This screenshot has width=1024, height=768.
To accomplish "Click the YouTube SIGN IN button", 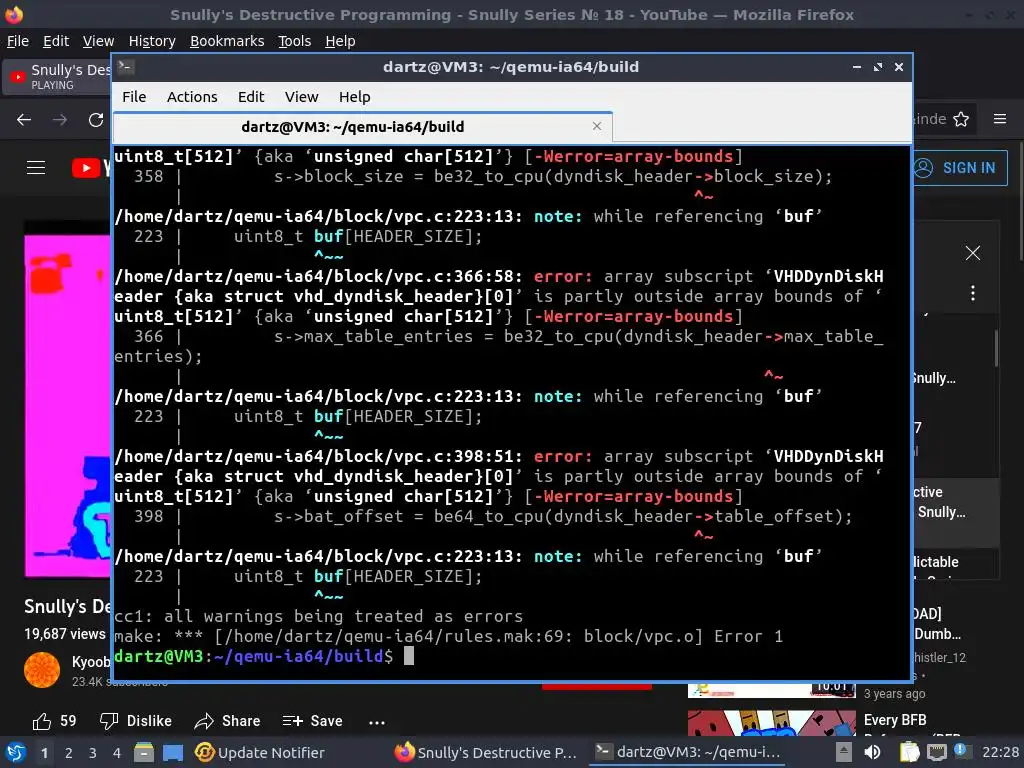I will [959, 168].
